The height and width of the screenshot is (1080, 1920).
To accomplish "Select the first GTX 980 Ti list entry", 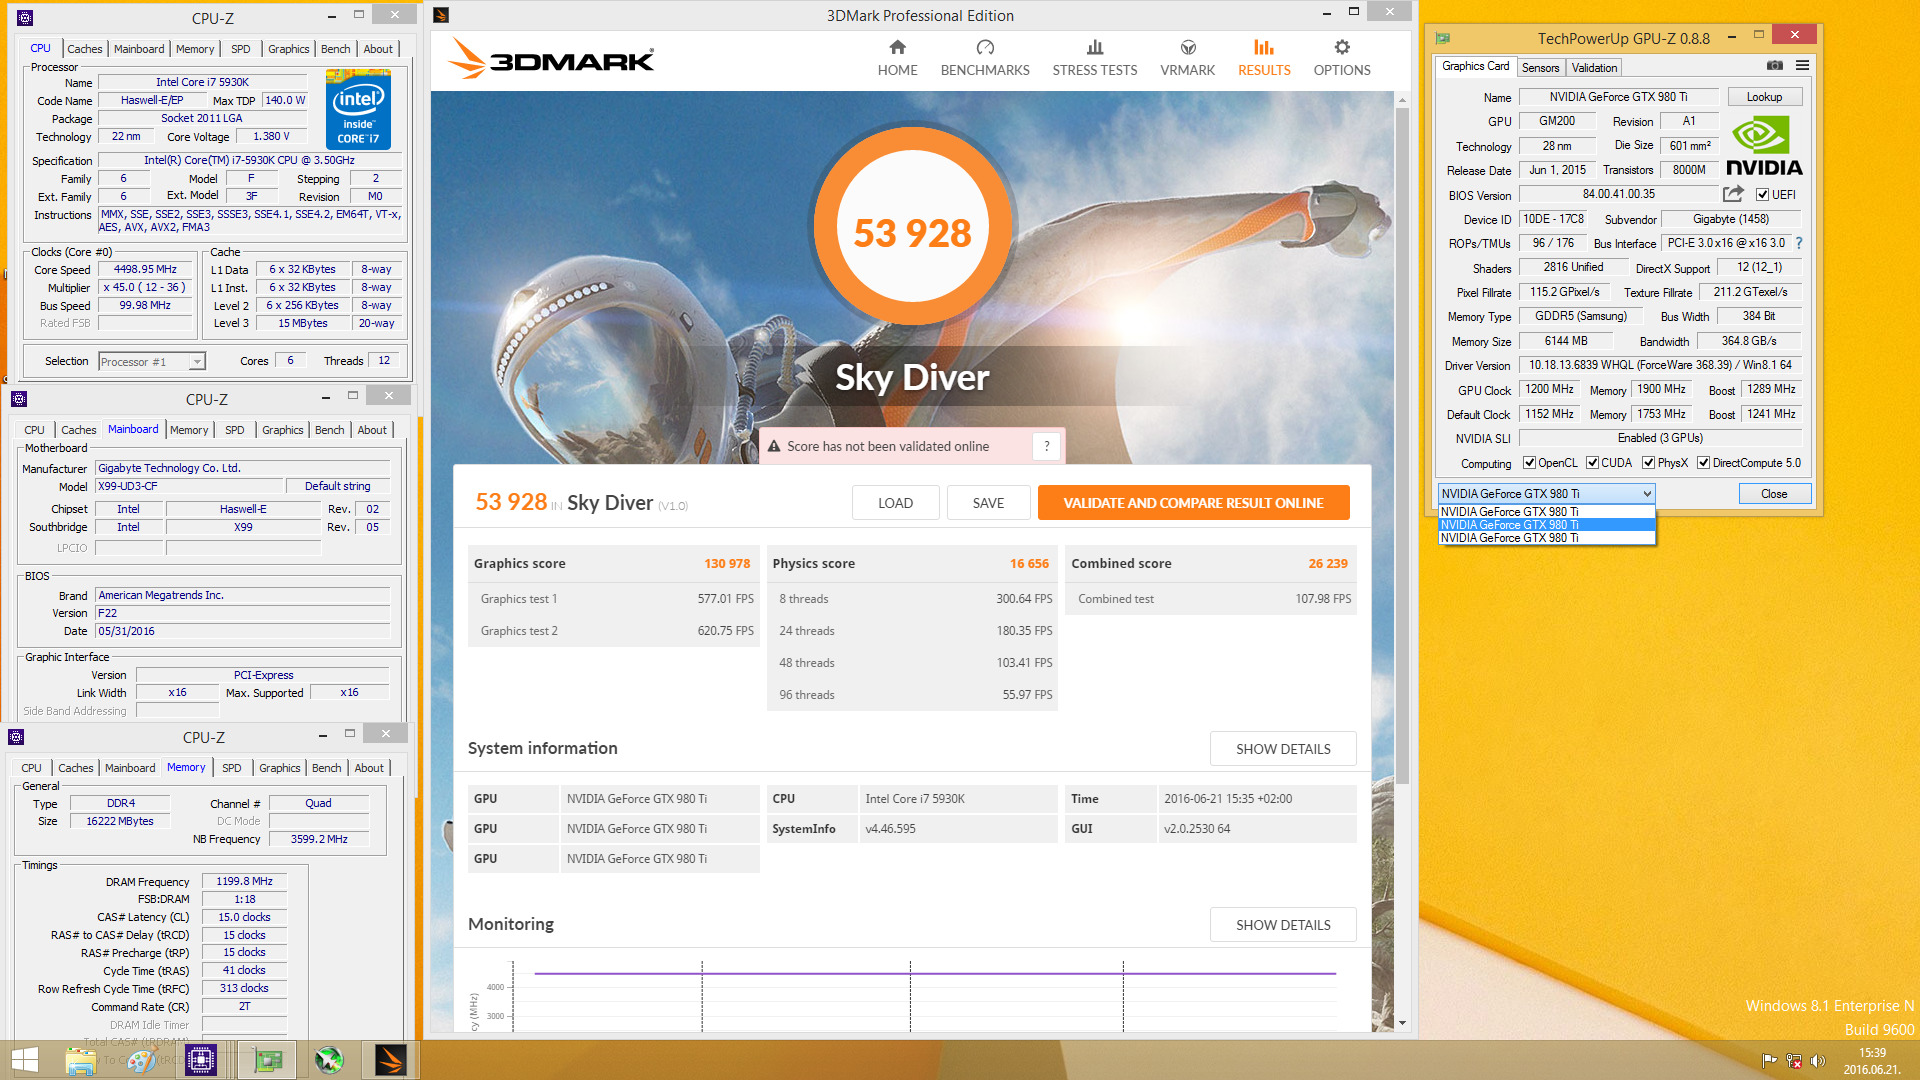I will click(x=1546, y=512).
